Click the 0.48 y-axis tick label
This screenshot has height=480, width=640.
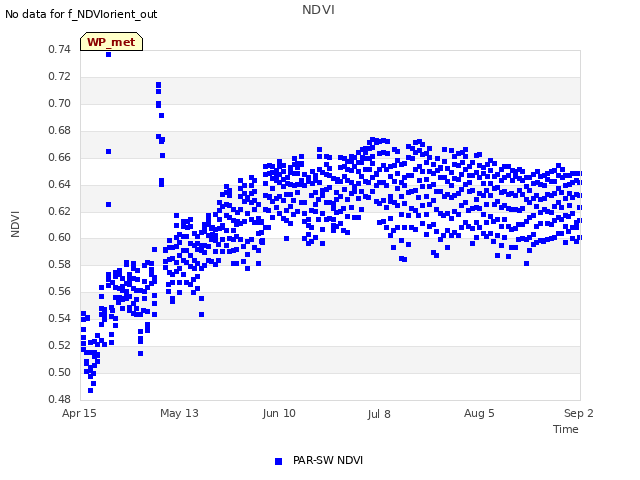pyautogui.click(x=60, y=399)
